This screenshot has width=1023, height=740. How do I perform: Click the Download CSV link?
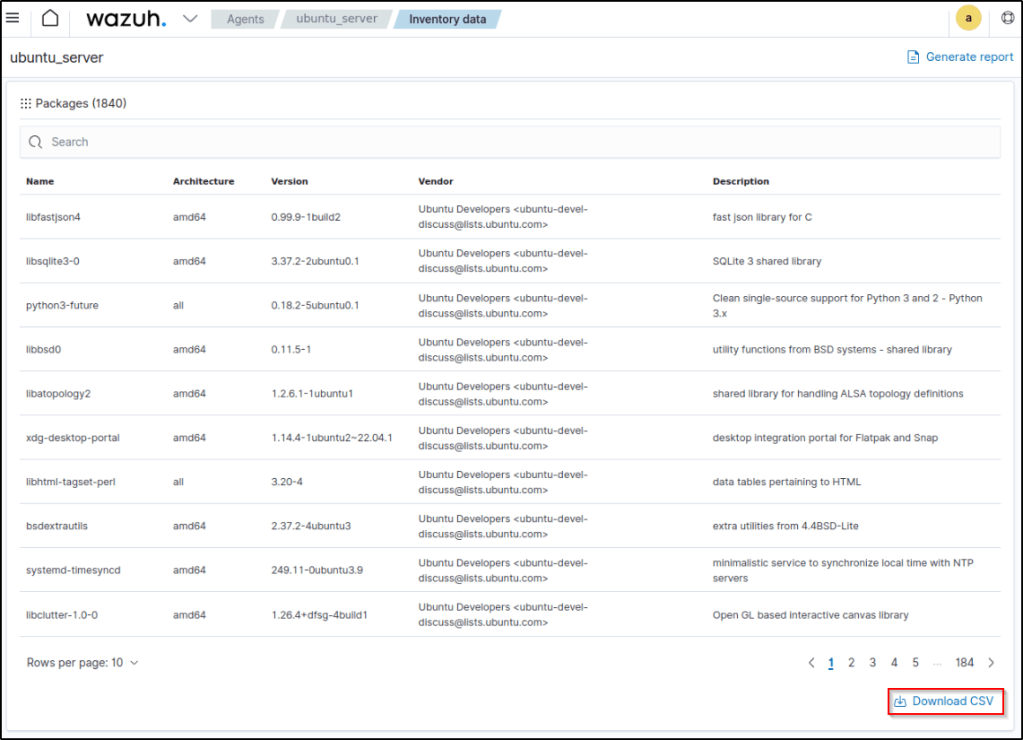(953, 702)
